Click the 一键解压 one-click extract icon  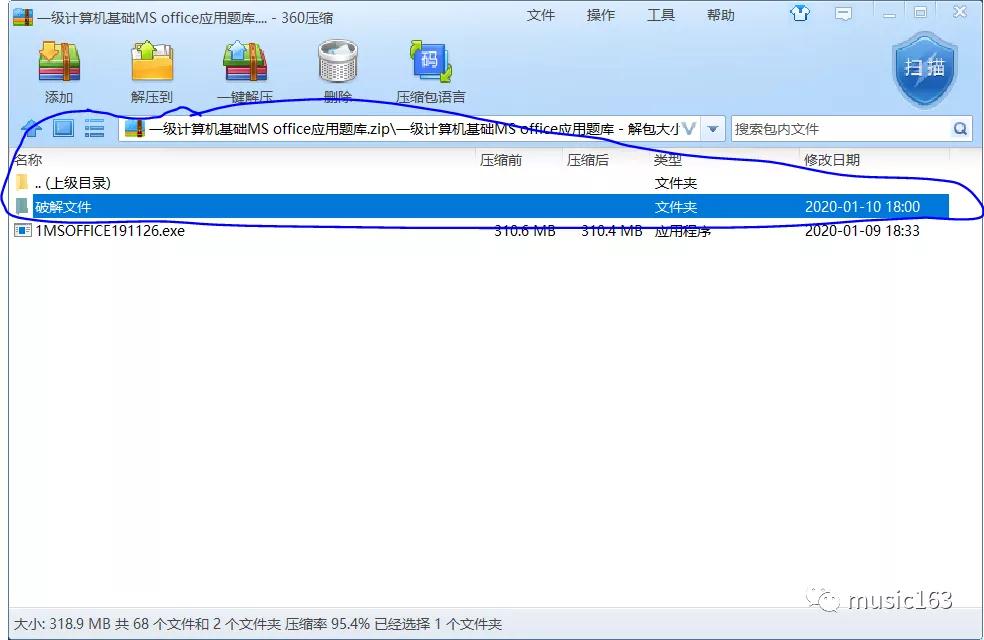(245, 61)
